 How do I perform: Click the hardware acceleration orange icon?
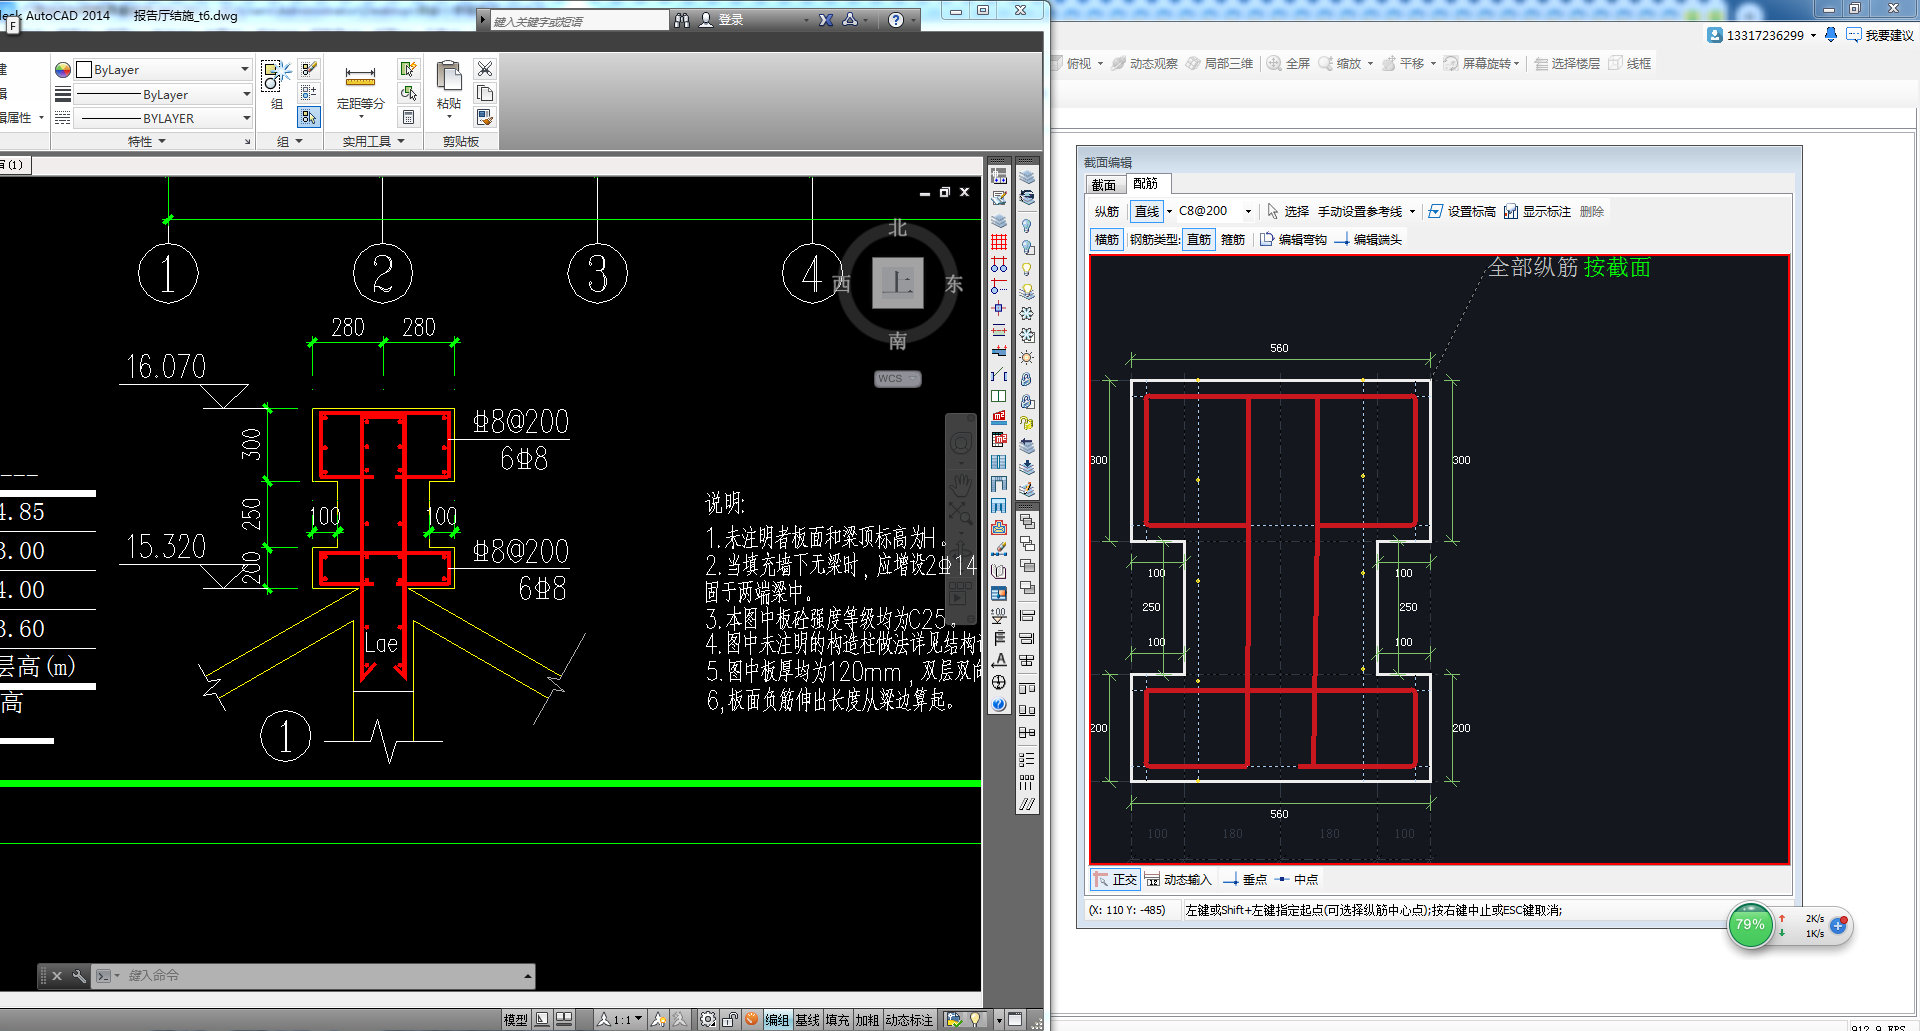[751, 1020]
